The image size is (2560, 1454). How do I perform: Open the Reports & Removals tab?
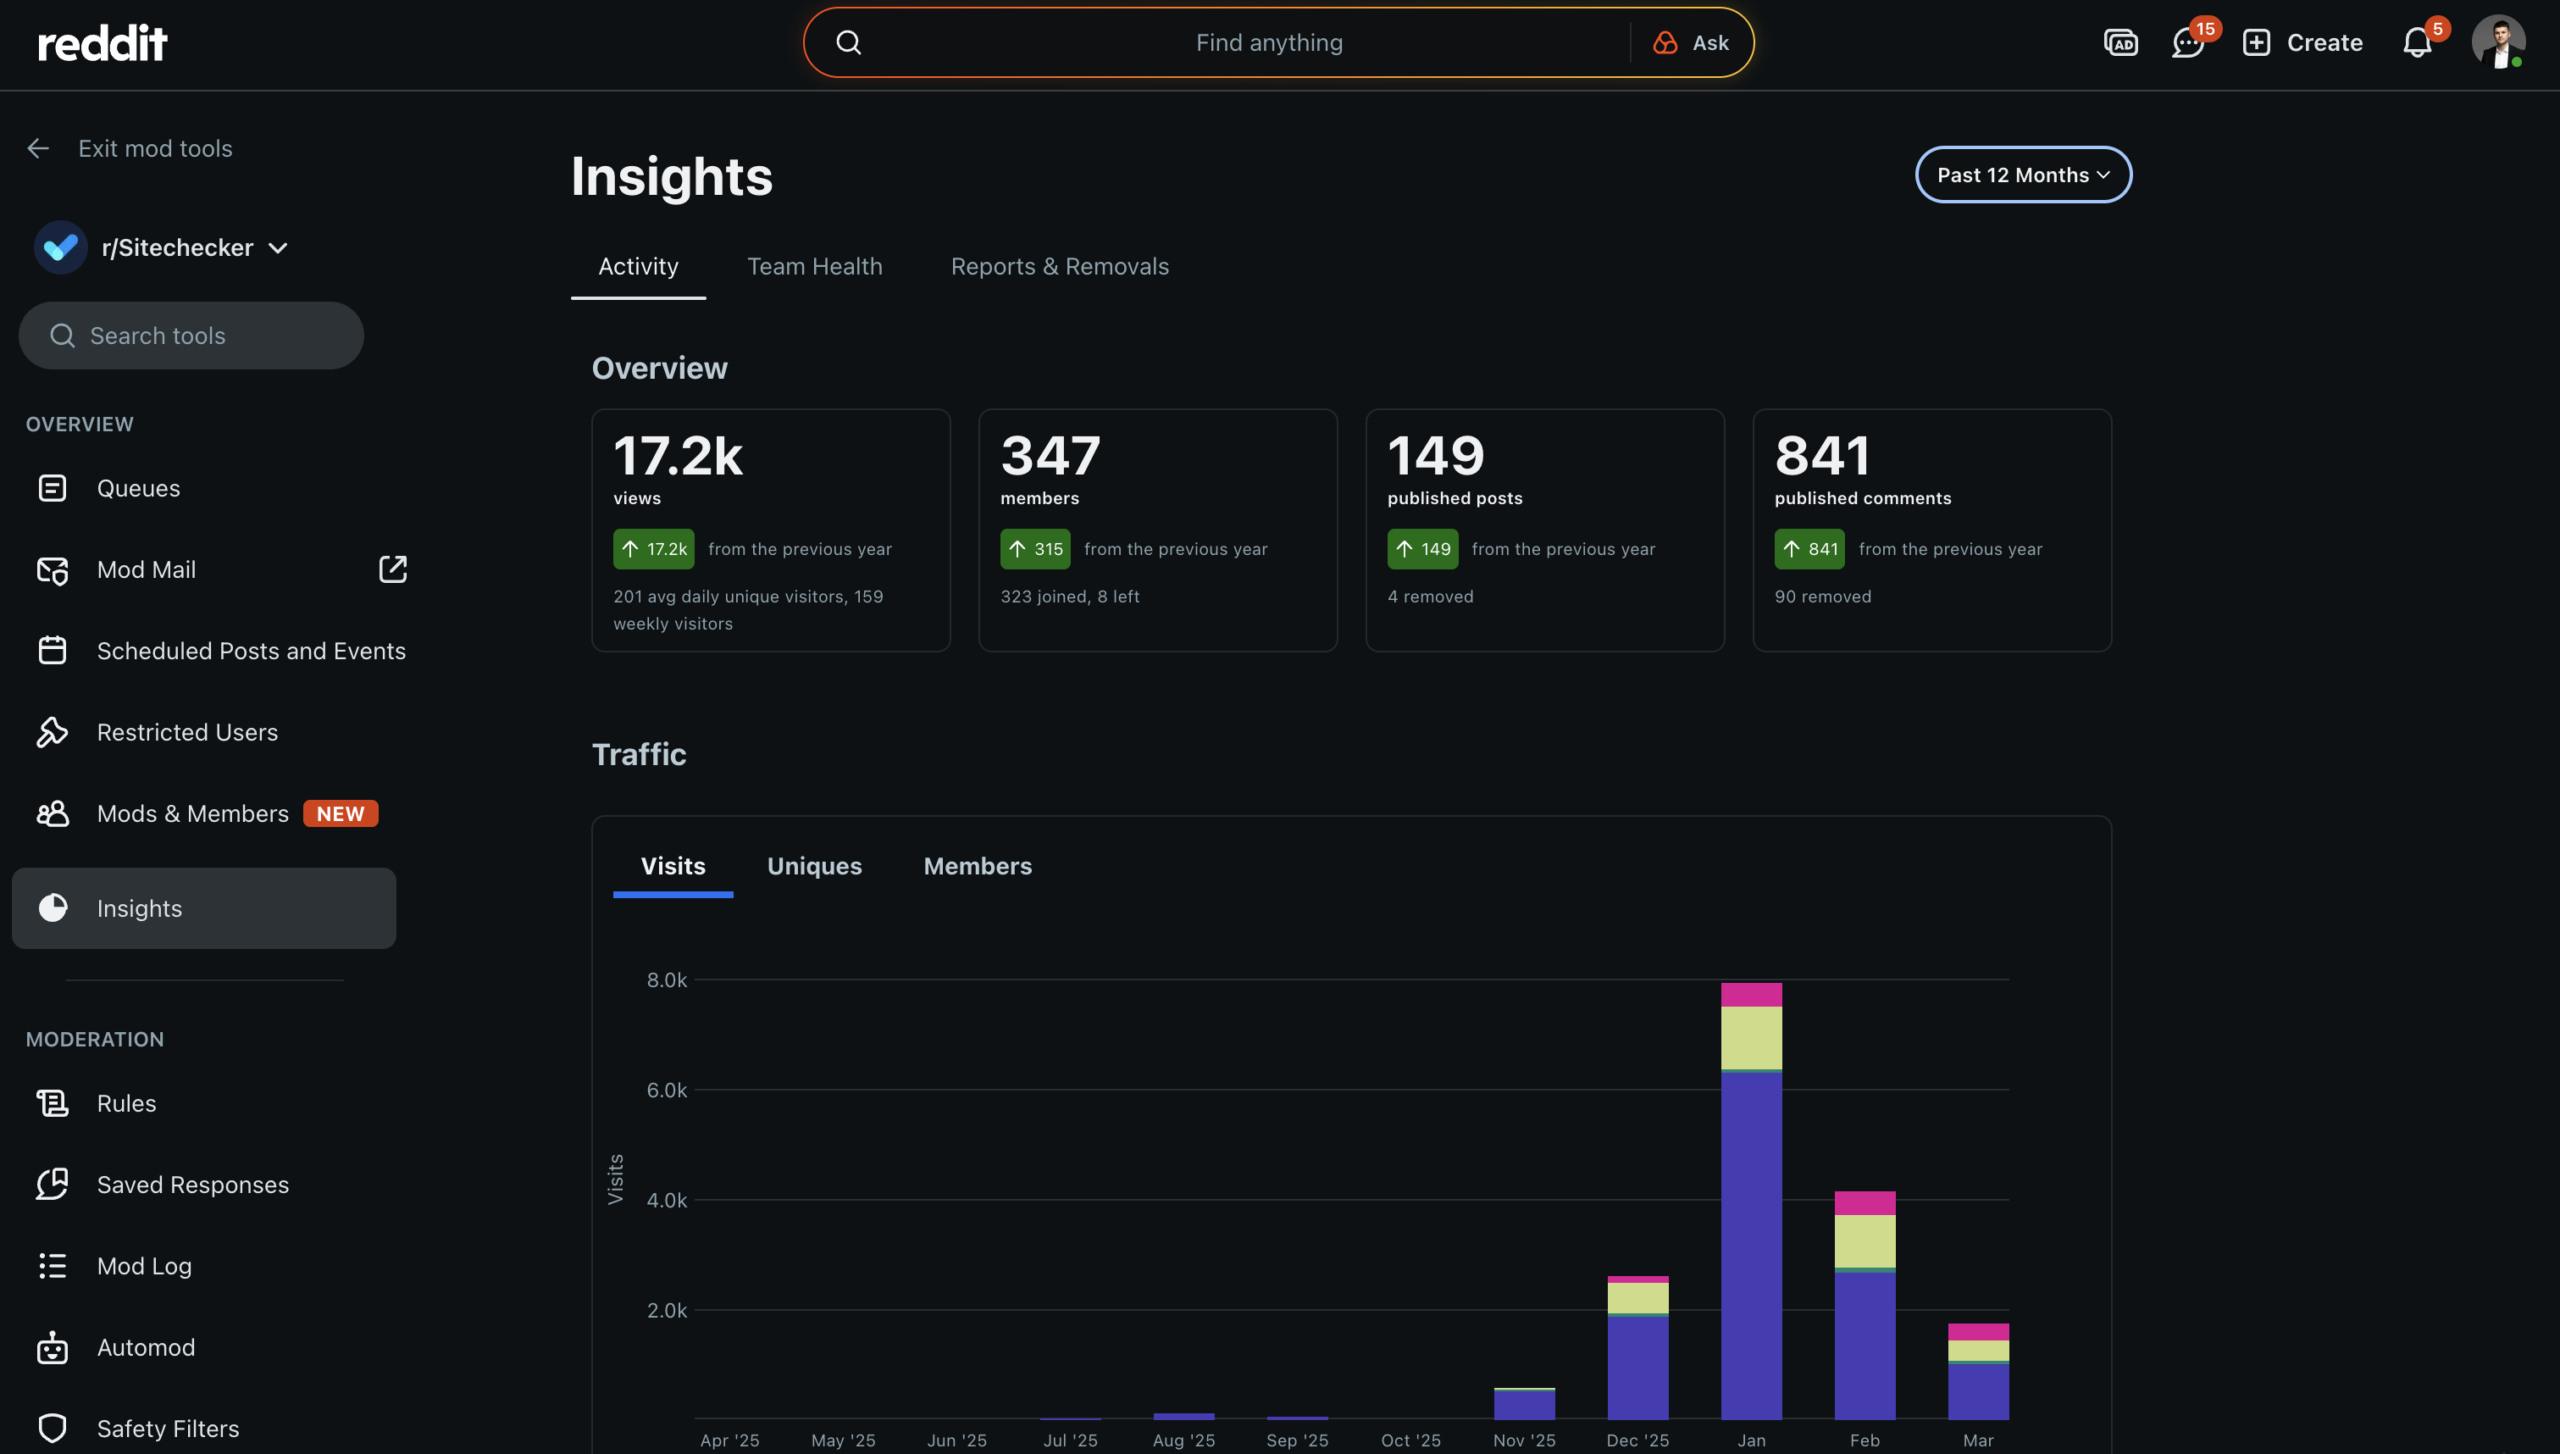[x=1059, y=266]
